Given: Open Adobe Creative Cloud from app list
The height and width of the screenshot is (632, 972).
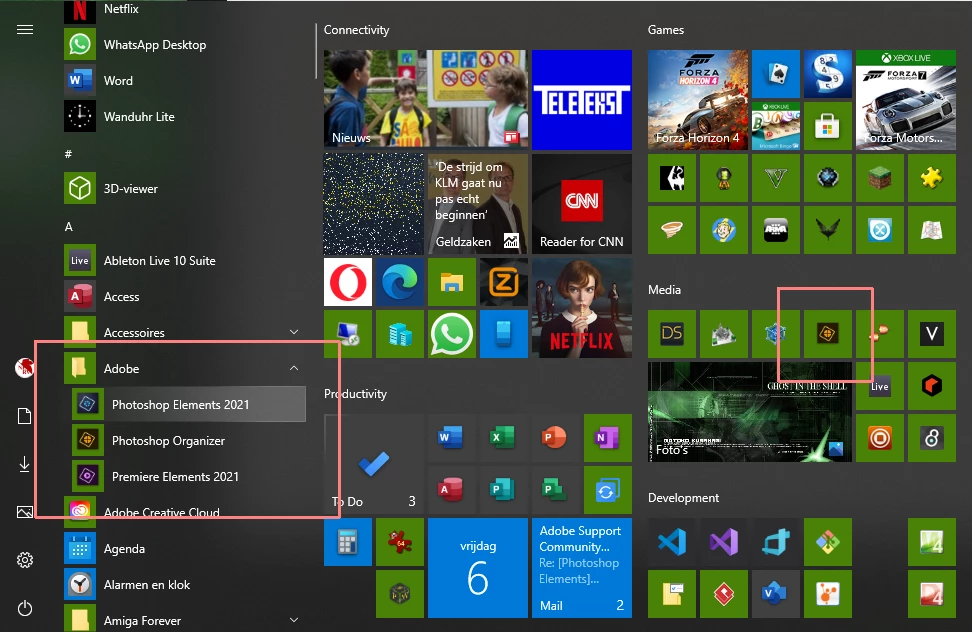Looking at the screenshot, I should click(185, 512).
